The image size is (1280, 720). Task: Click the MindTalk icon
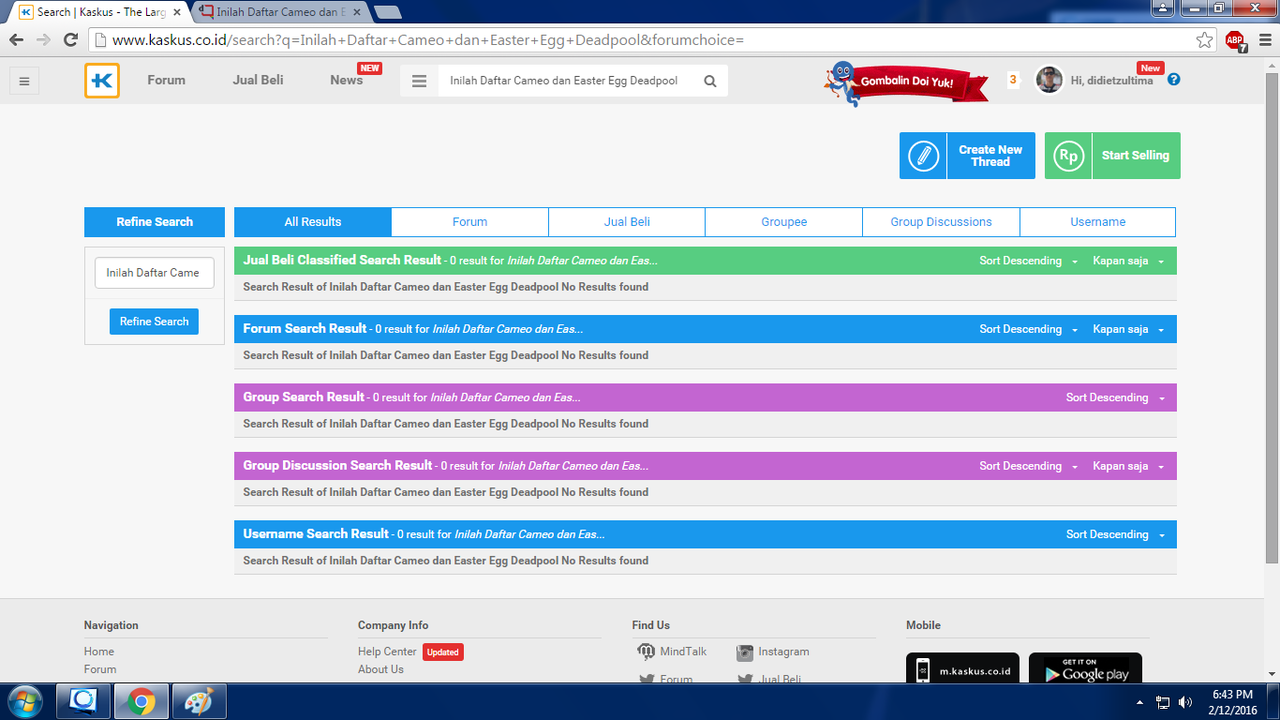tap(646, 652)
